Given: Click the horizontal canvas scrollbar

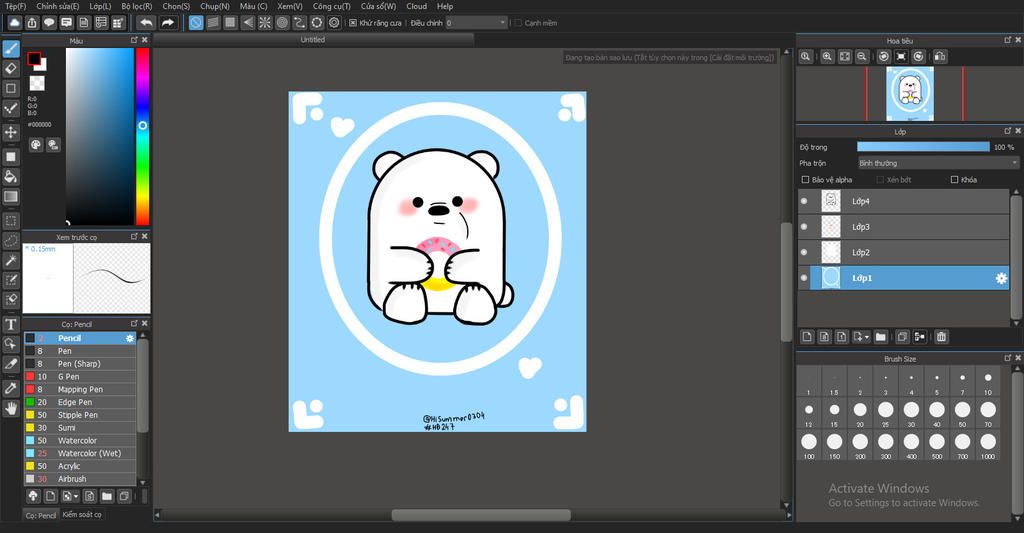Looking at the screenshot, I should click(x=481, y=515).
